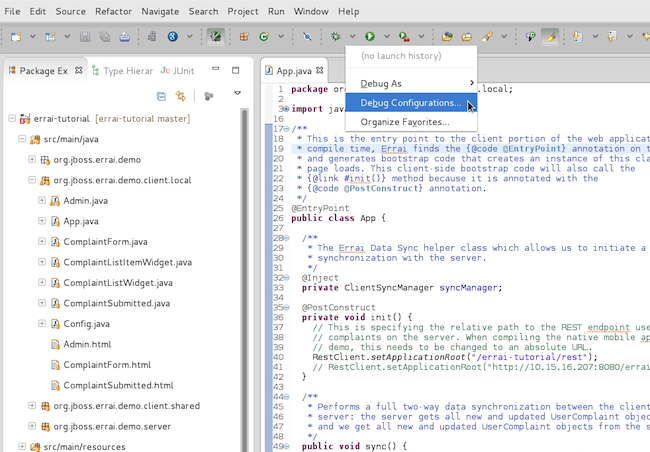Switch to the JUnit tab
650x452 pixels.
point(177,71)
